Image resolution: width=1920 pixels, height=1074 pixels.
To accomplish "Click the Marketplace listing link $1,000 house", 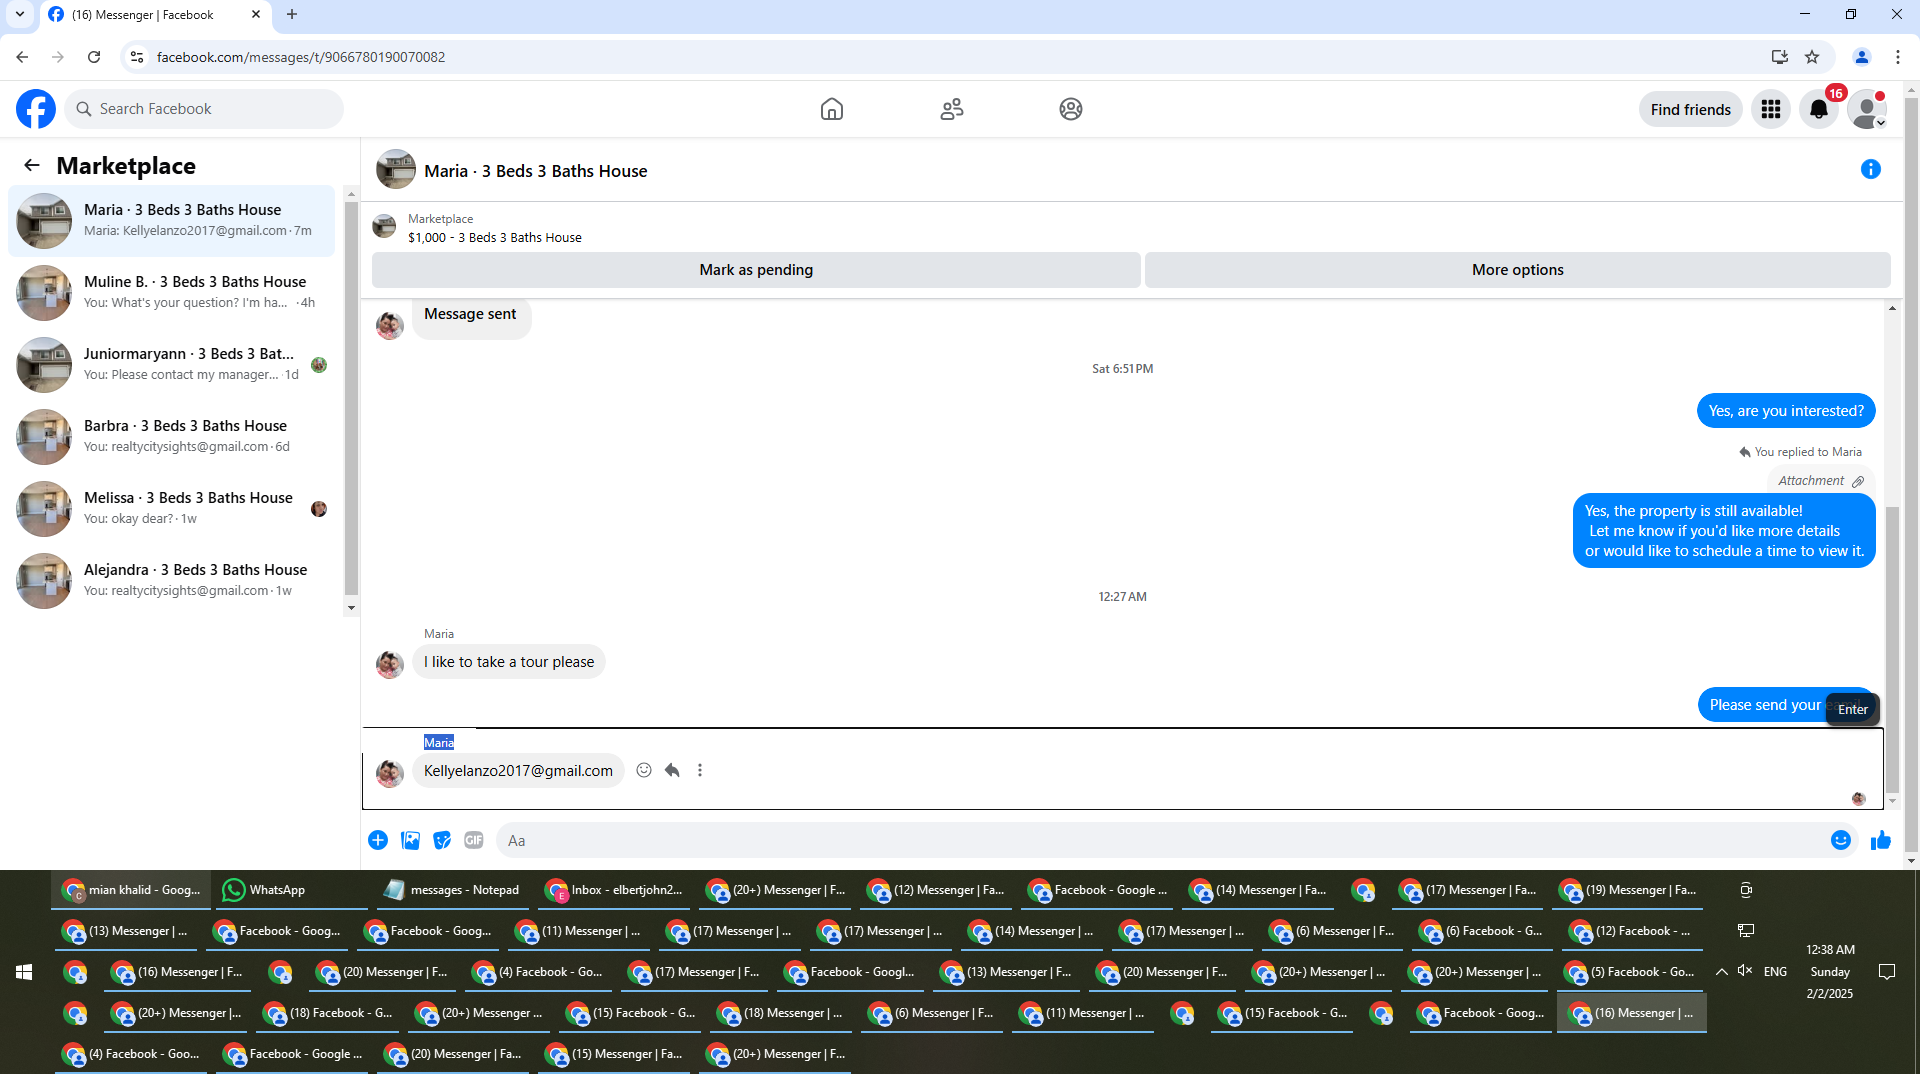I will point(494,237).
